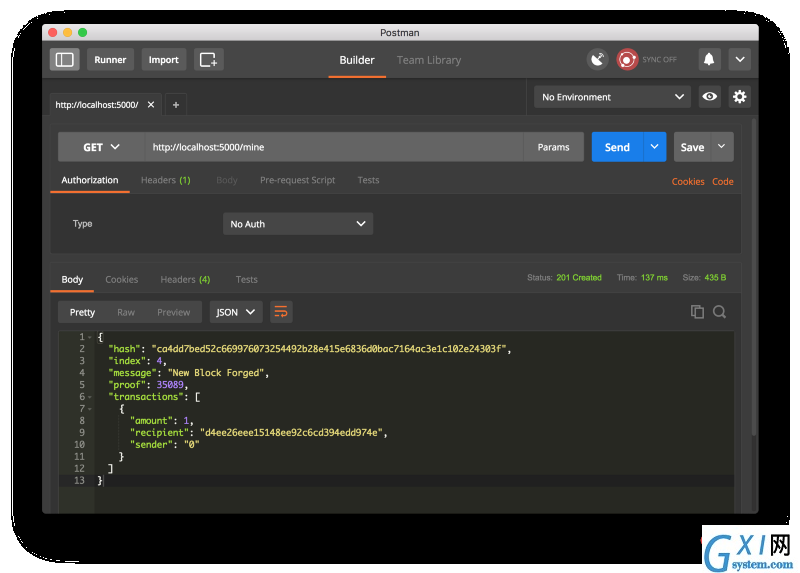Image resolution: width=800 pixels, height=573 pixels.
Task: Click the recipient value string
Action: coord(291,433)
